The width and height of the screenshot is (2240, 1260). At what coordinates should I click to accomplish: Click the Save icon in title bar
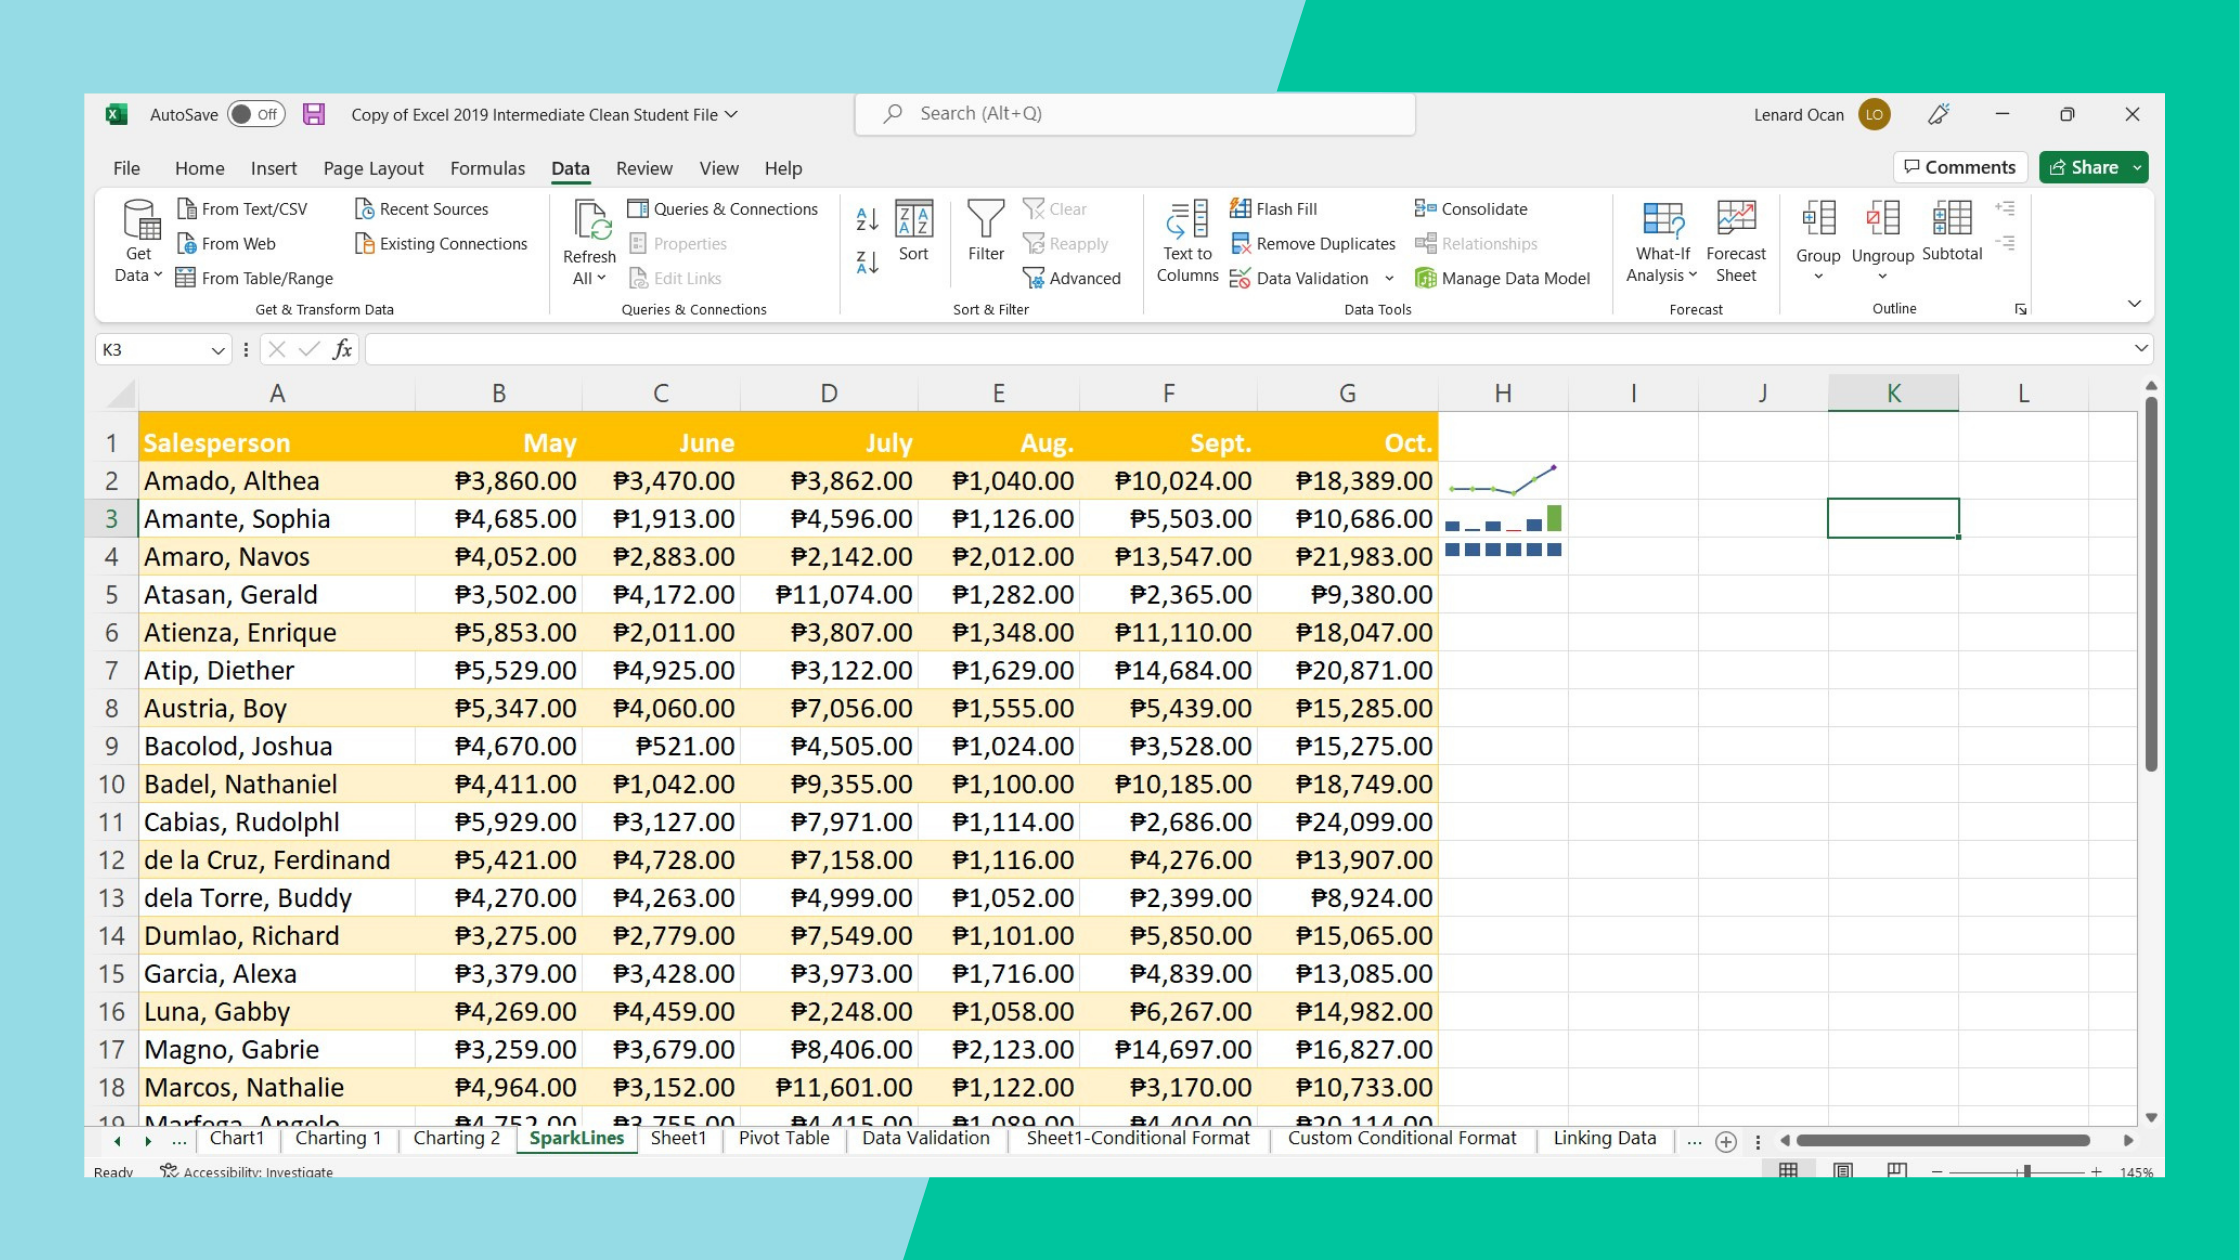(314, 114)
